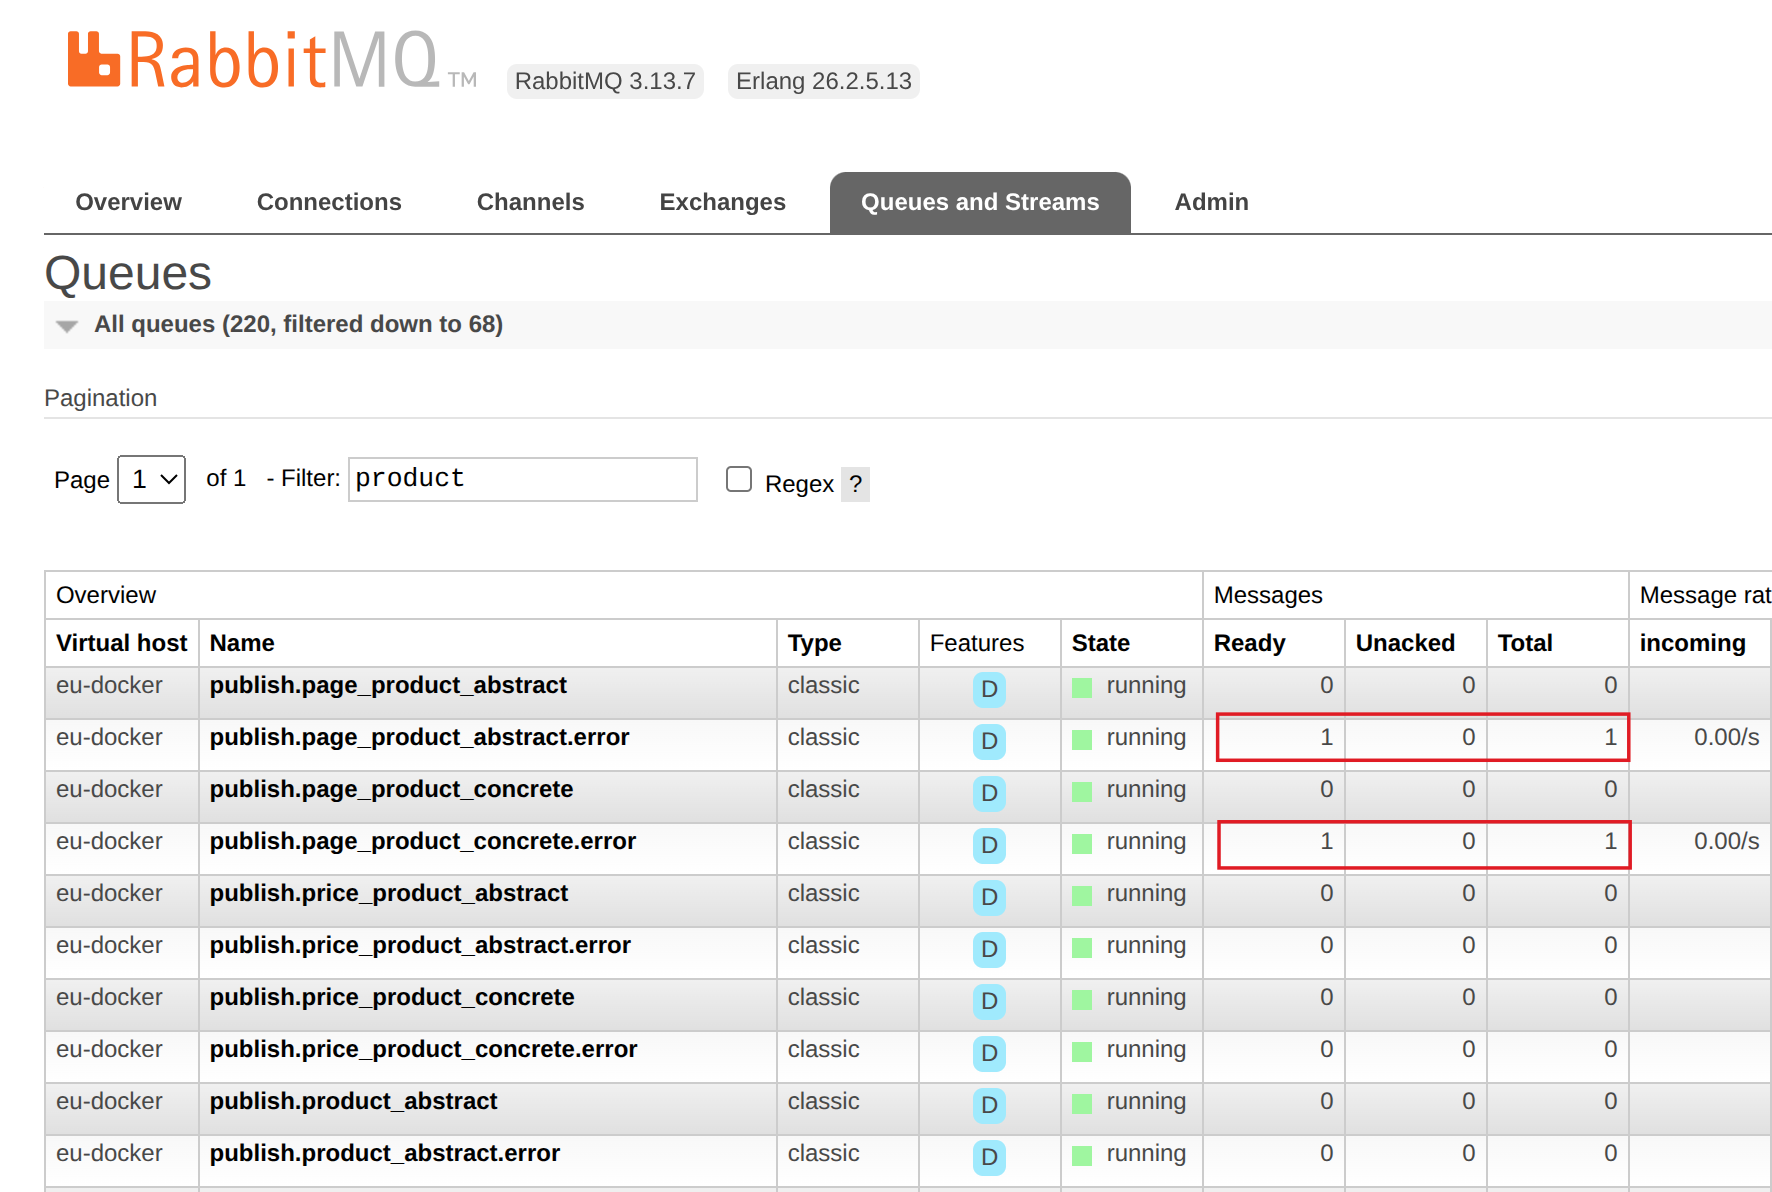Click the Erlang 26.2.5.13 version label

824,81
